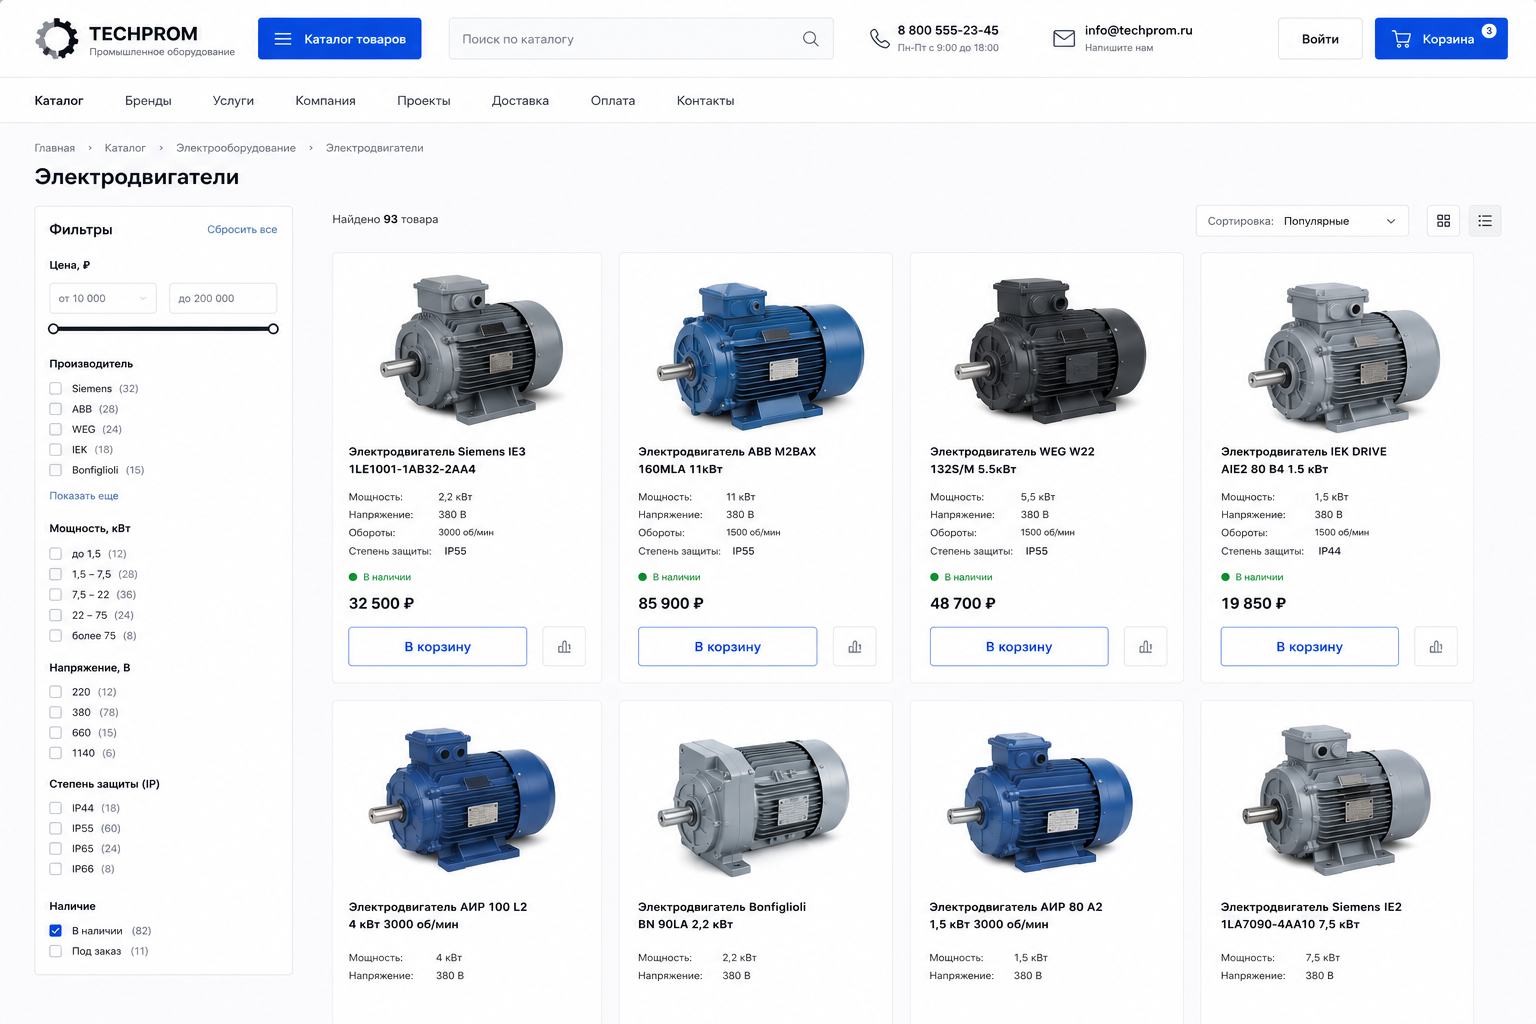Click the price range slider track
The height and width of the screenshot is (1024, 1536).
(x=163, y=329)
